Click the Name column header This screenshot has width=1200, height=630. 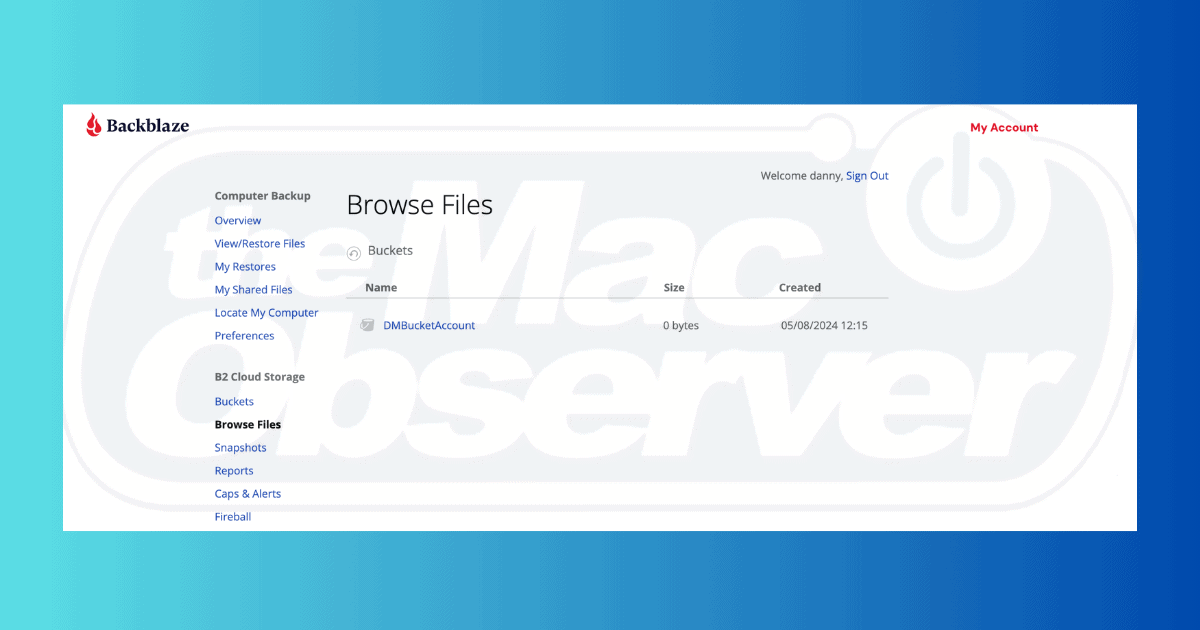pos(381,288)
